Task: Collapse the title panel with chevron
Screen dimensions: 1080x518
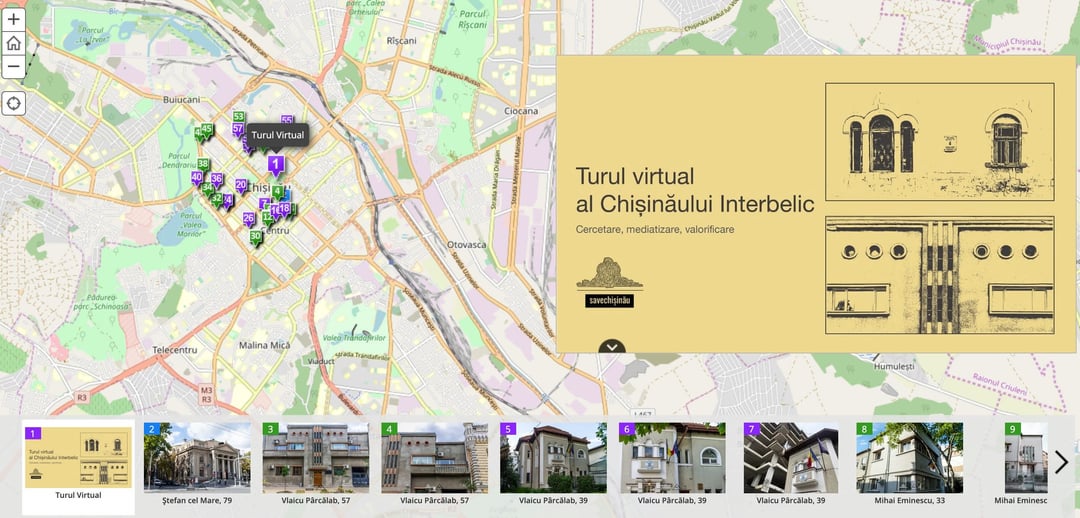Action: pos(612,347)
